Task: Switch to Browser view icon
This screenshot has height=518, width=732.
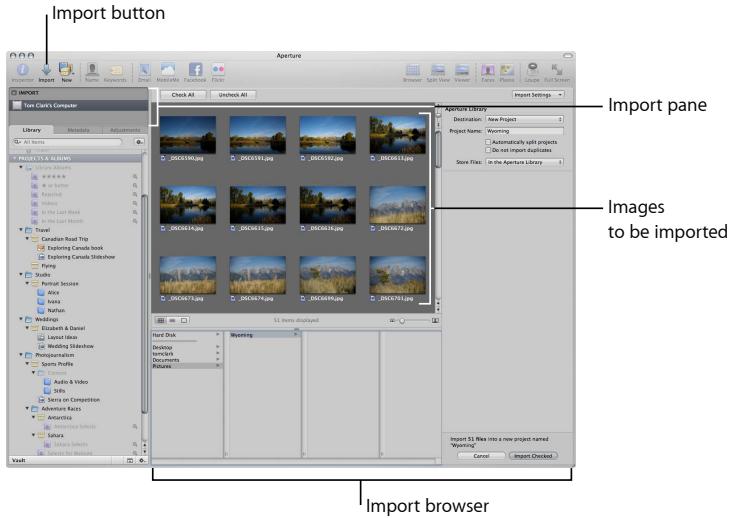Action: 412,70
